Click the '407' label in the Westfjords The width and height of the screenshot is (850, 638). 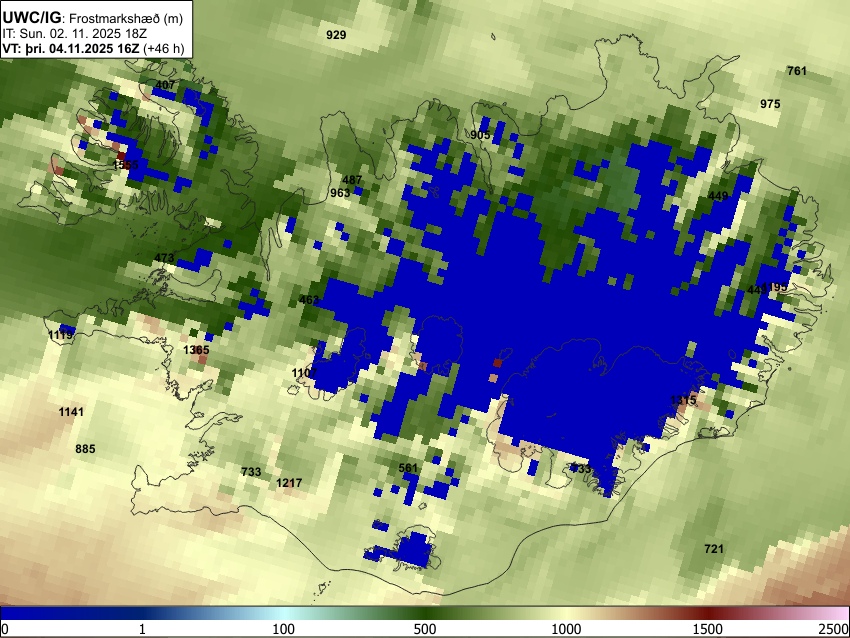165,85
